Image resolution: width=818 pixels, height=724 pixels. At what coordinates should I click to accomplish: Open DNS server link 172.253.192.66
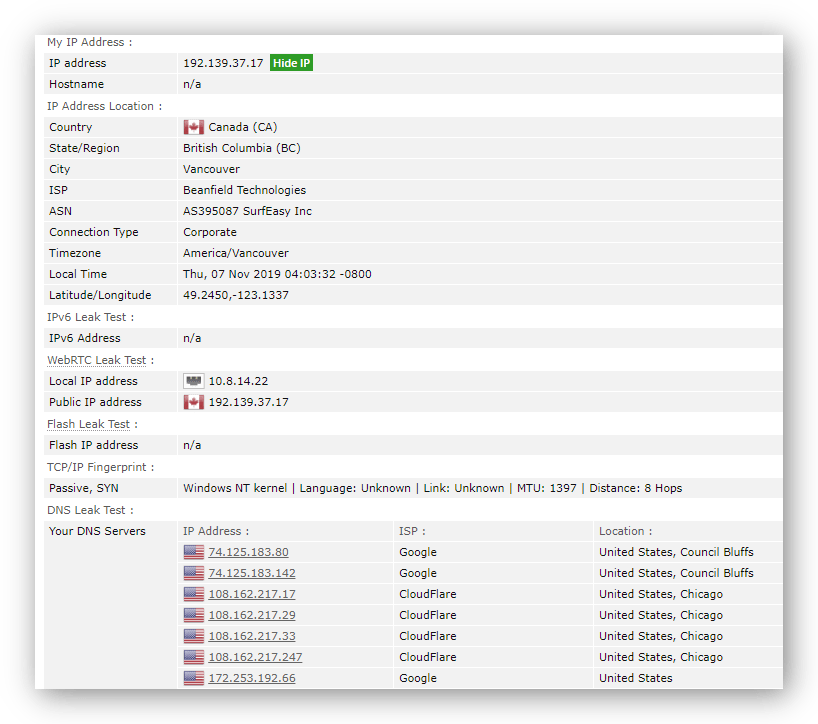coord(252,678)
